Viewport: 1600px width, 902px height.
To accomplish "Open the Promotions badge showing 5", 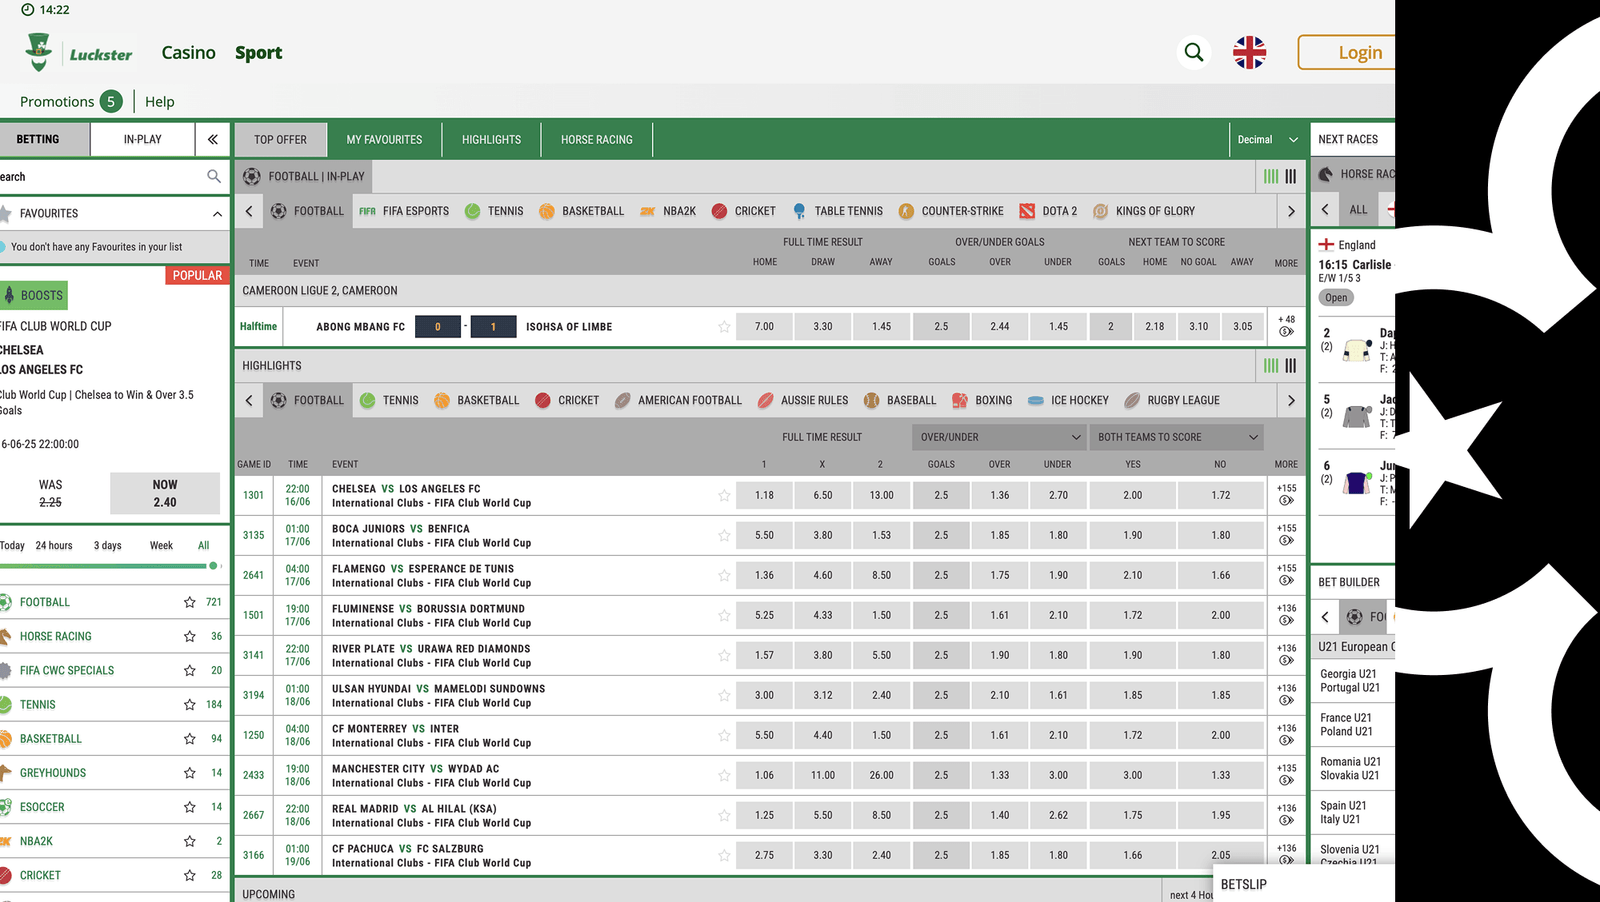I will coord(111,101).
